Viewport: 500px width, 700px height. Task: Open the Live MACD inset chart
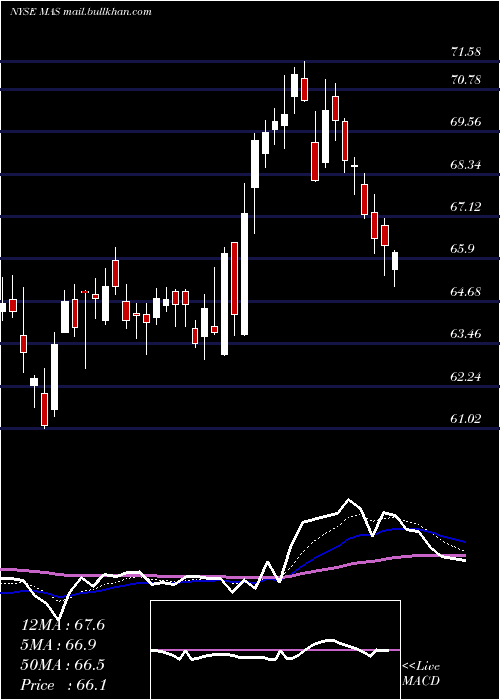click(275, 650)
